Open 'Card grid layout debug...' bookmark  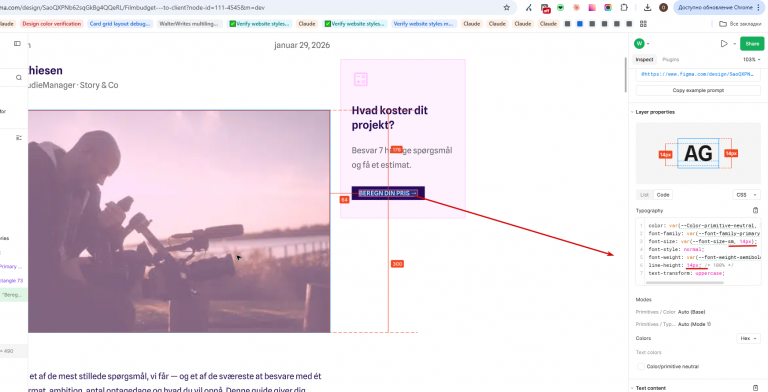tap(120, 24)
